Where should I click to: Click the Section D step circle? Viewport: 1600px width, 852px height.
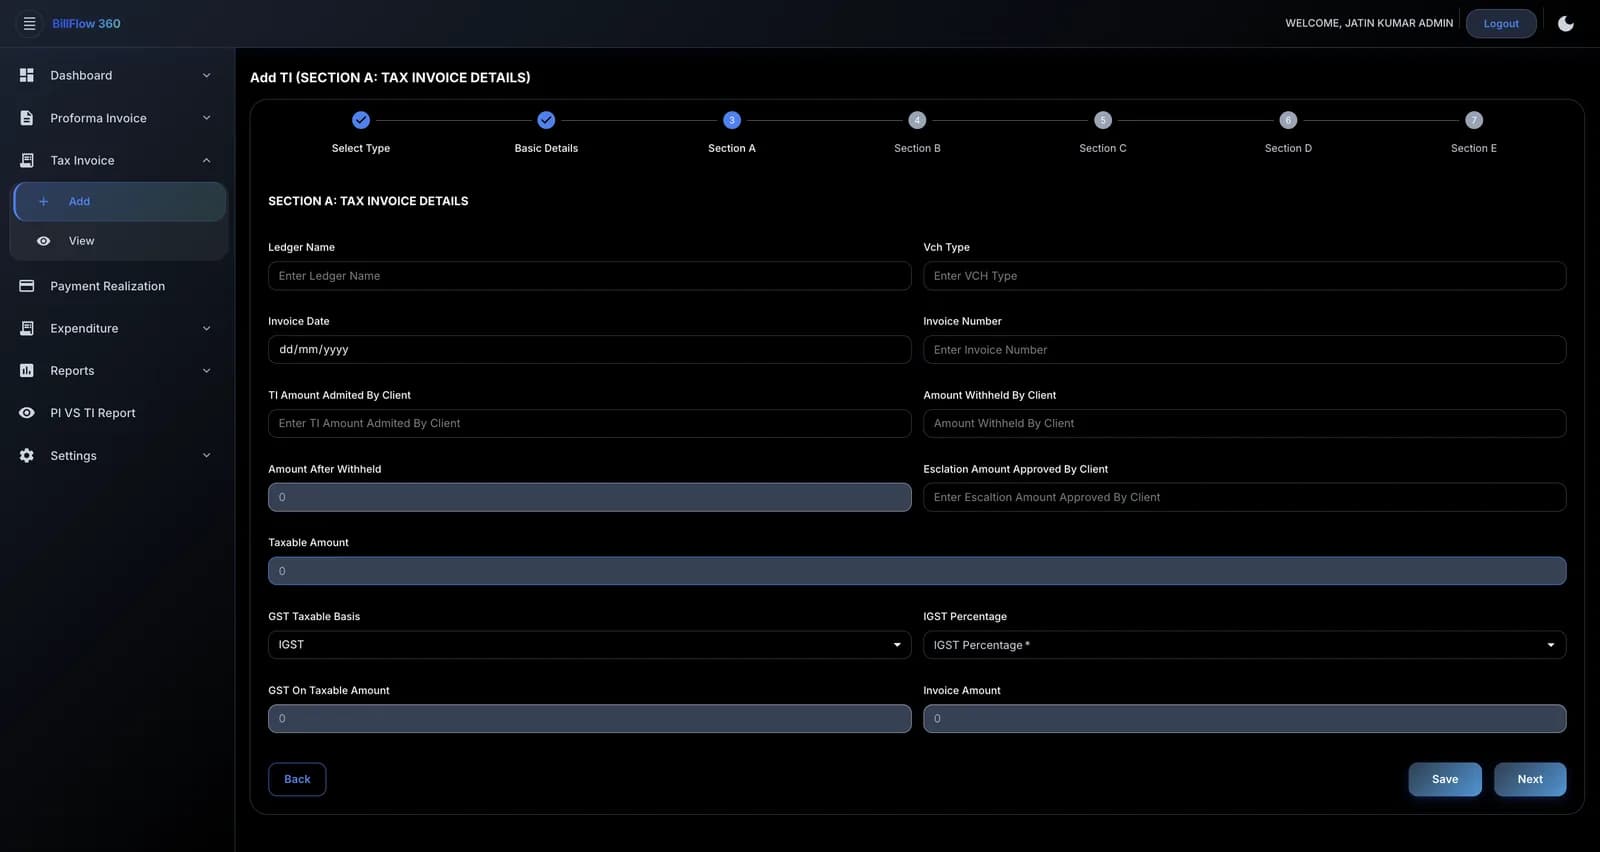1288,120
